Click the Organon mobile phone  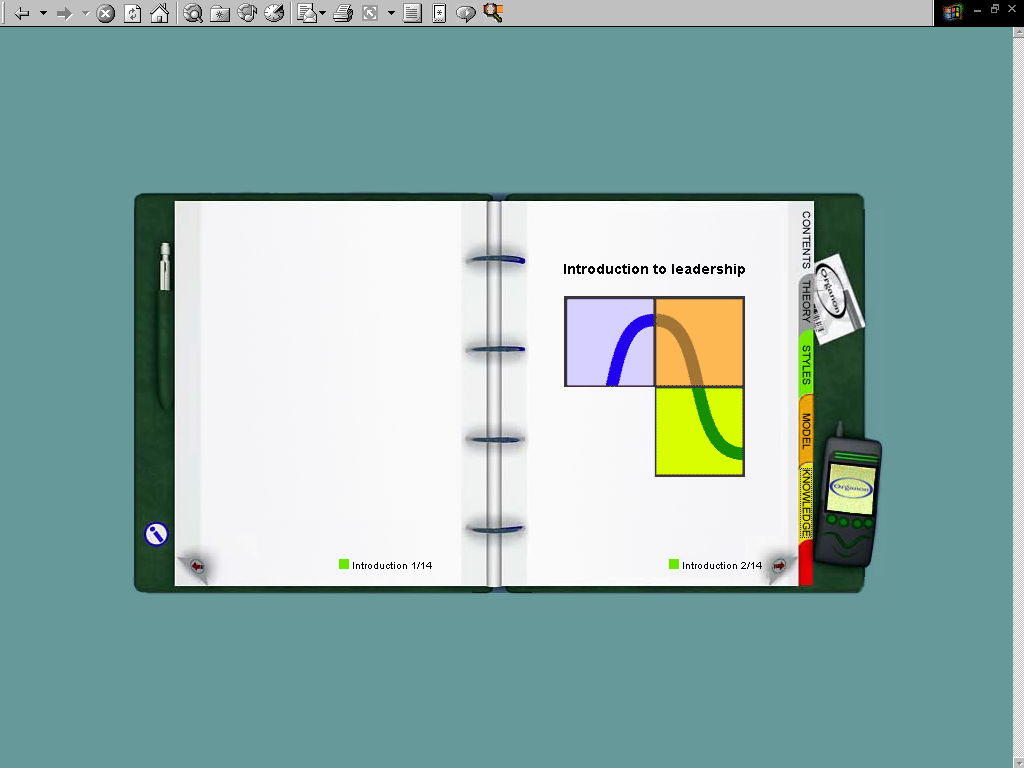(848, 500)
